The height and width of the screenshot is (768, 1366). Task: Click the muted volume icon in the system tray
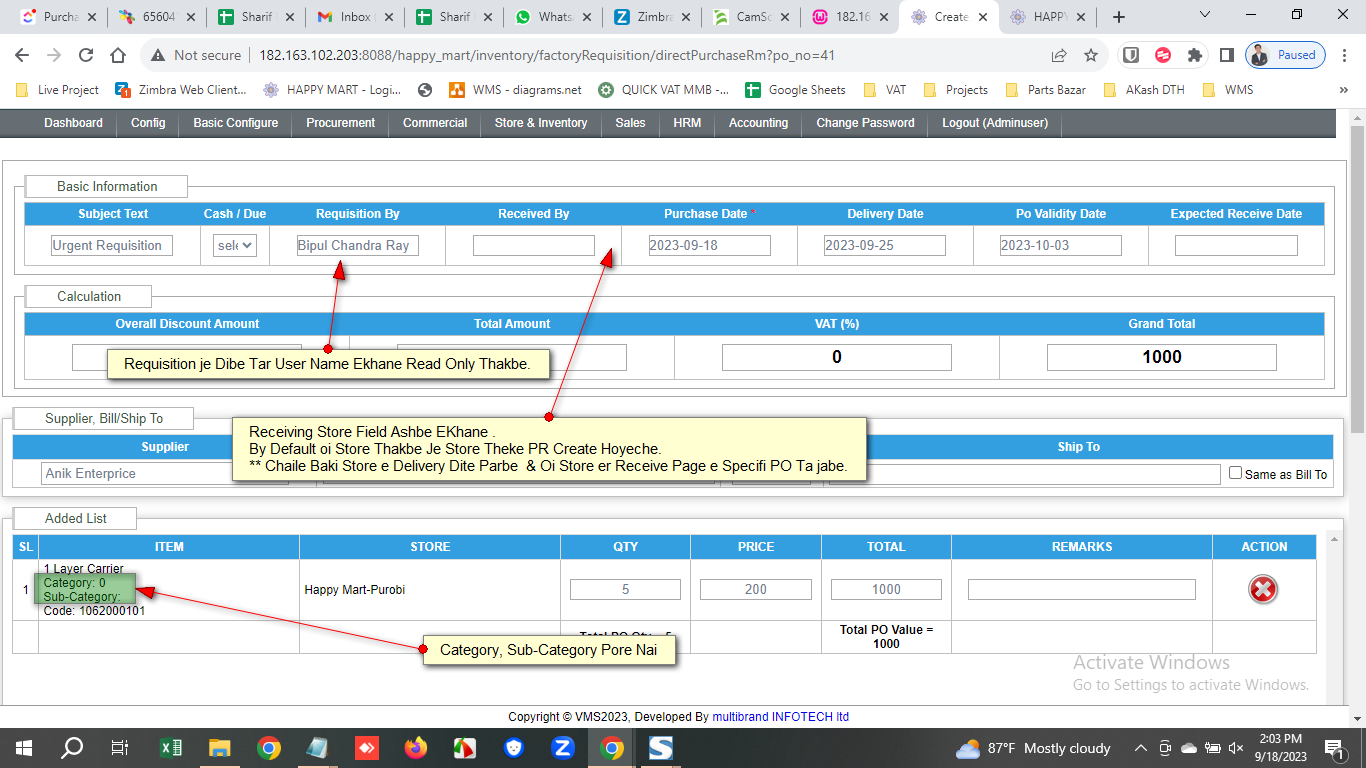[x=1236, y=748]
